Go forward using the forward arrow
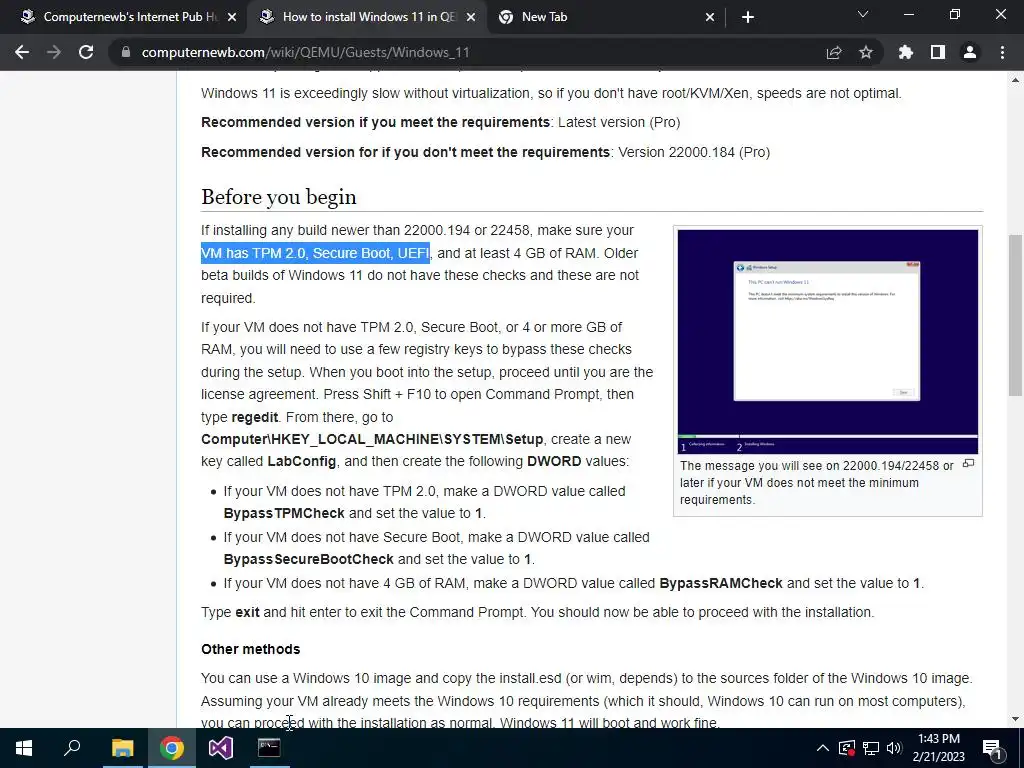The image size is (1024, 768). point(54,52)
